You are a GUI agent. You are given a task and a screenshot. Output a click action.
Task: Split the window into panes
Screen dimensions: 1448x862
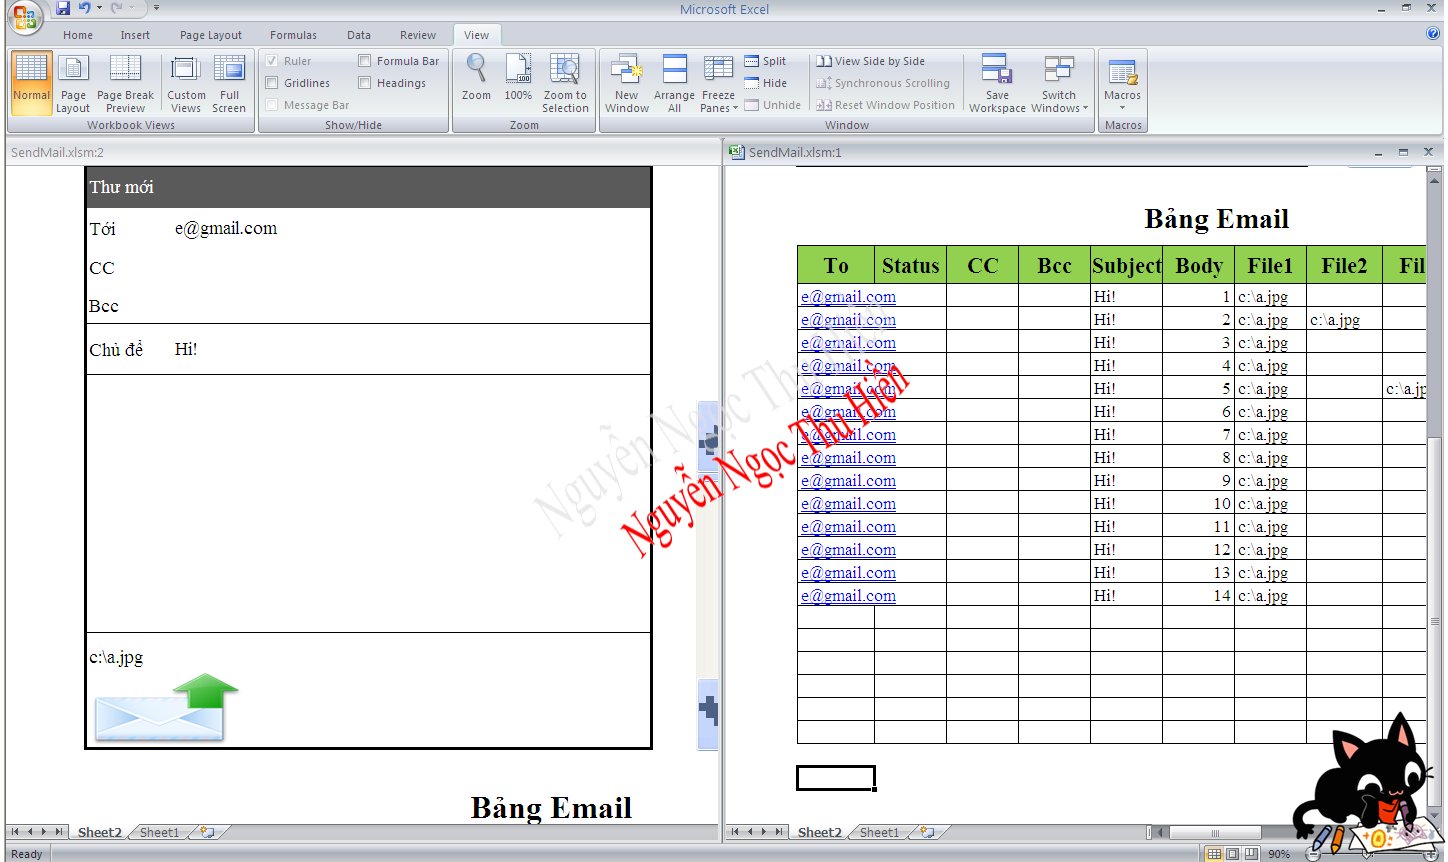[x=766, y=61]
